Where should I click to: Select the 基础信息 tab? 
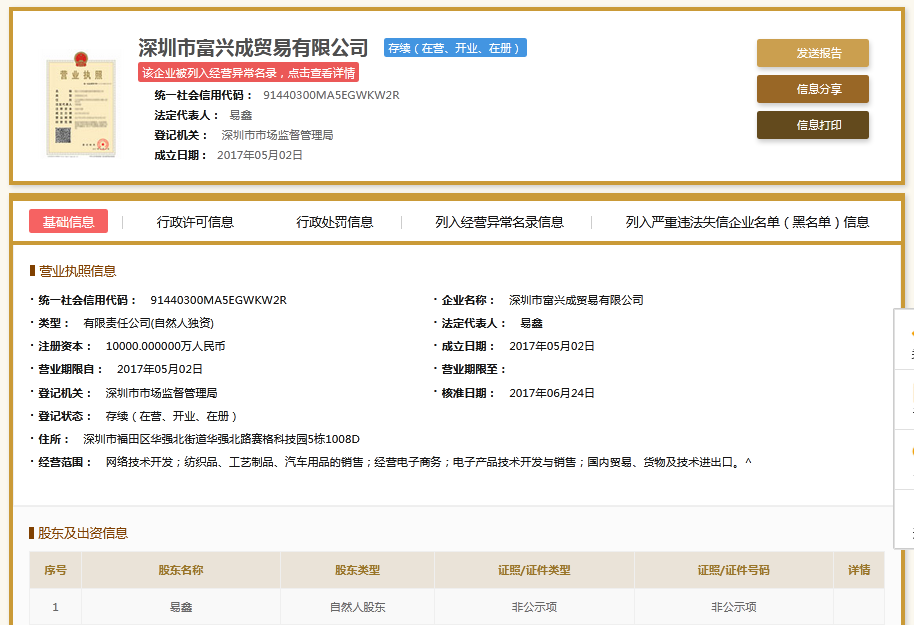click(68, 222)
